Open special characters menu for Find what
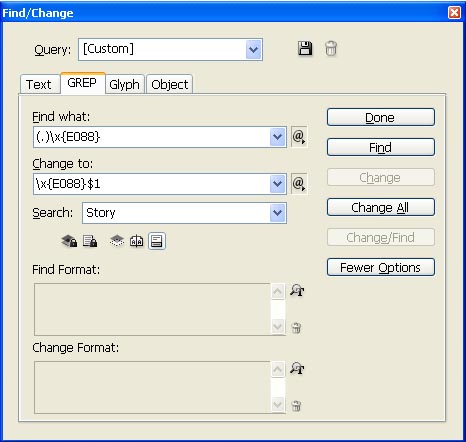Screen dimensions: 466x442 (299, 137)
